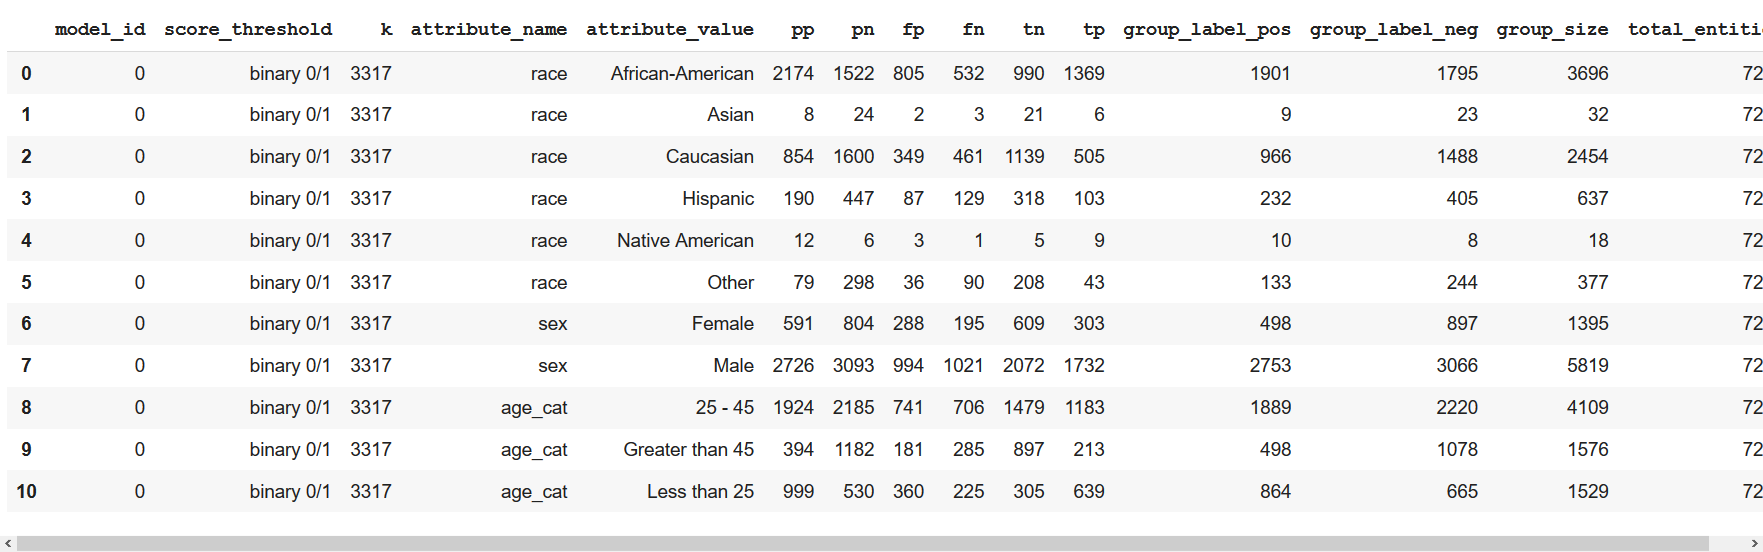
Task: Click the attribute_name column header
Action: 488,30
